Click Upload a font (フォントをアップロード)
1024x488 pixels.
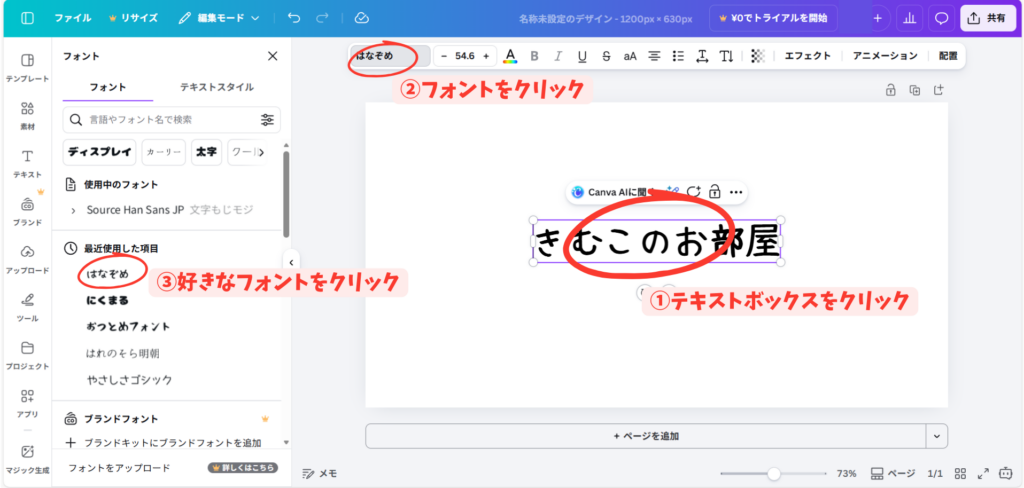[x=120, y=468]
